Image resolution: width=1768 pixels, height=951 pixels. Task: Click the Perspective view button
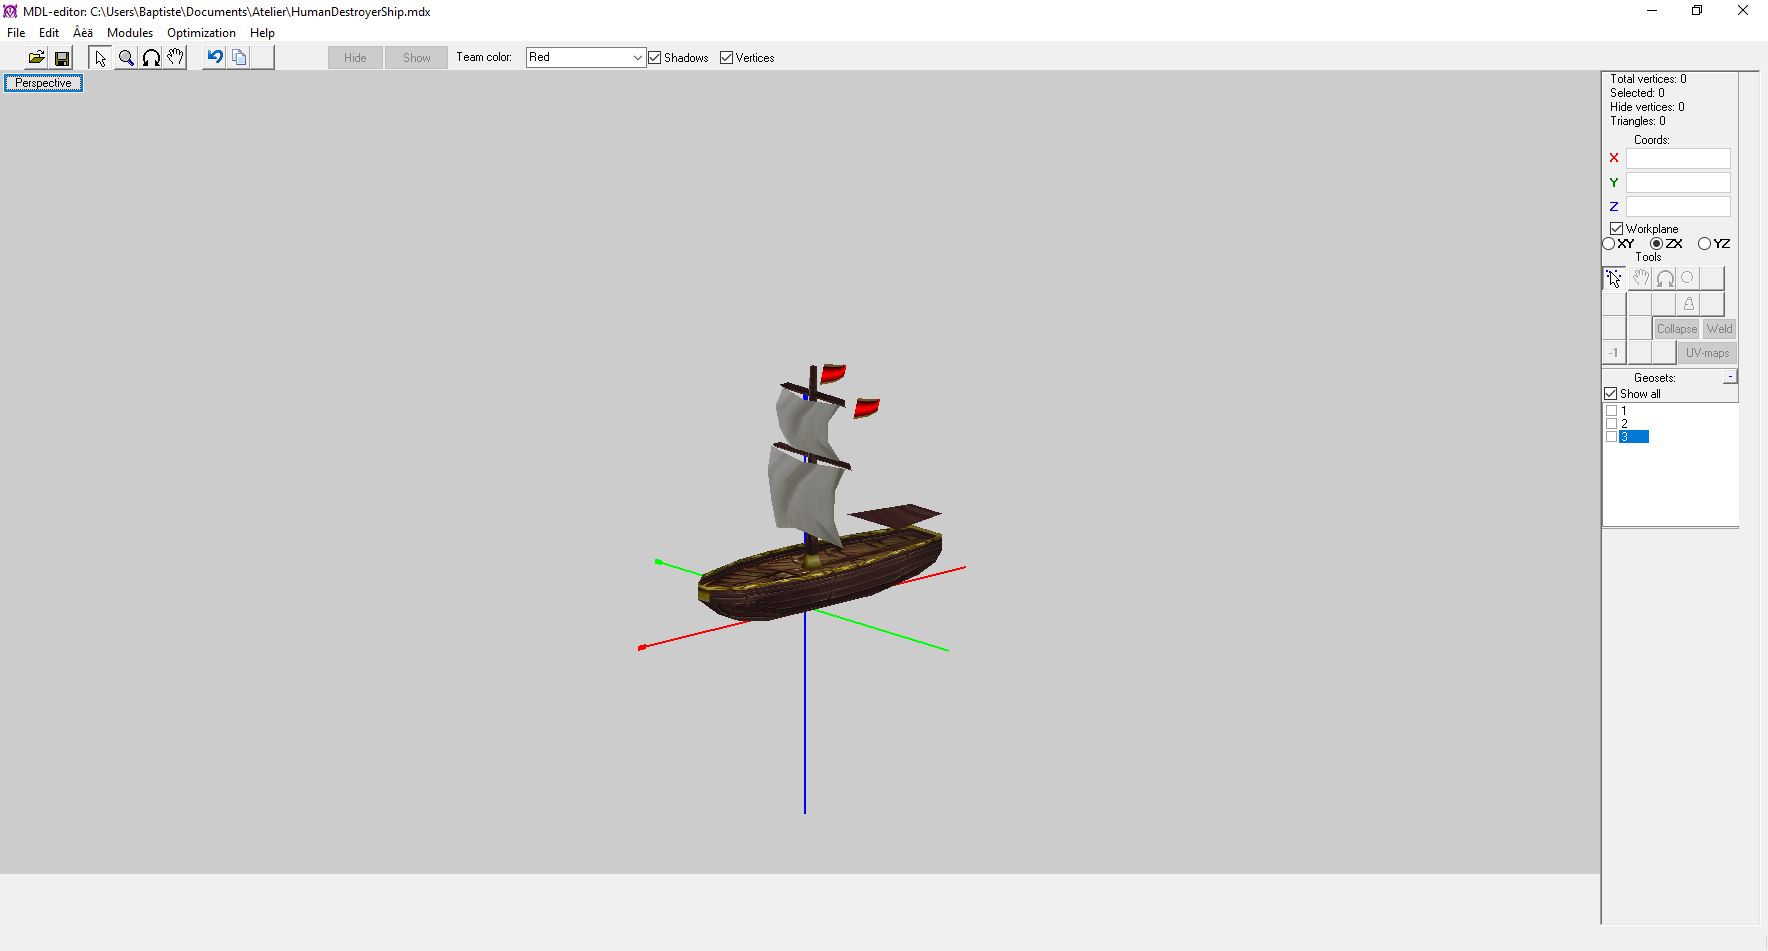(43, 83)
